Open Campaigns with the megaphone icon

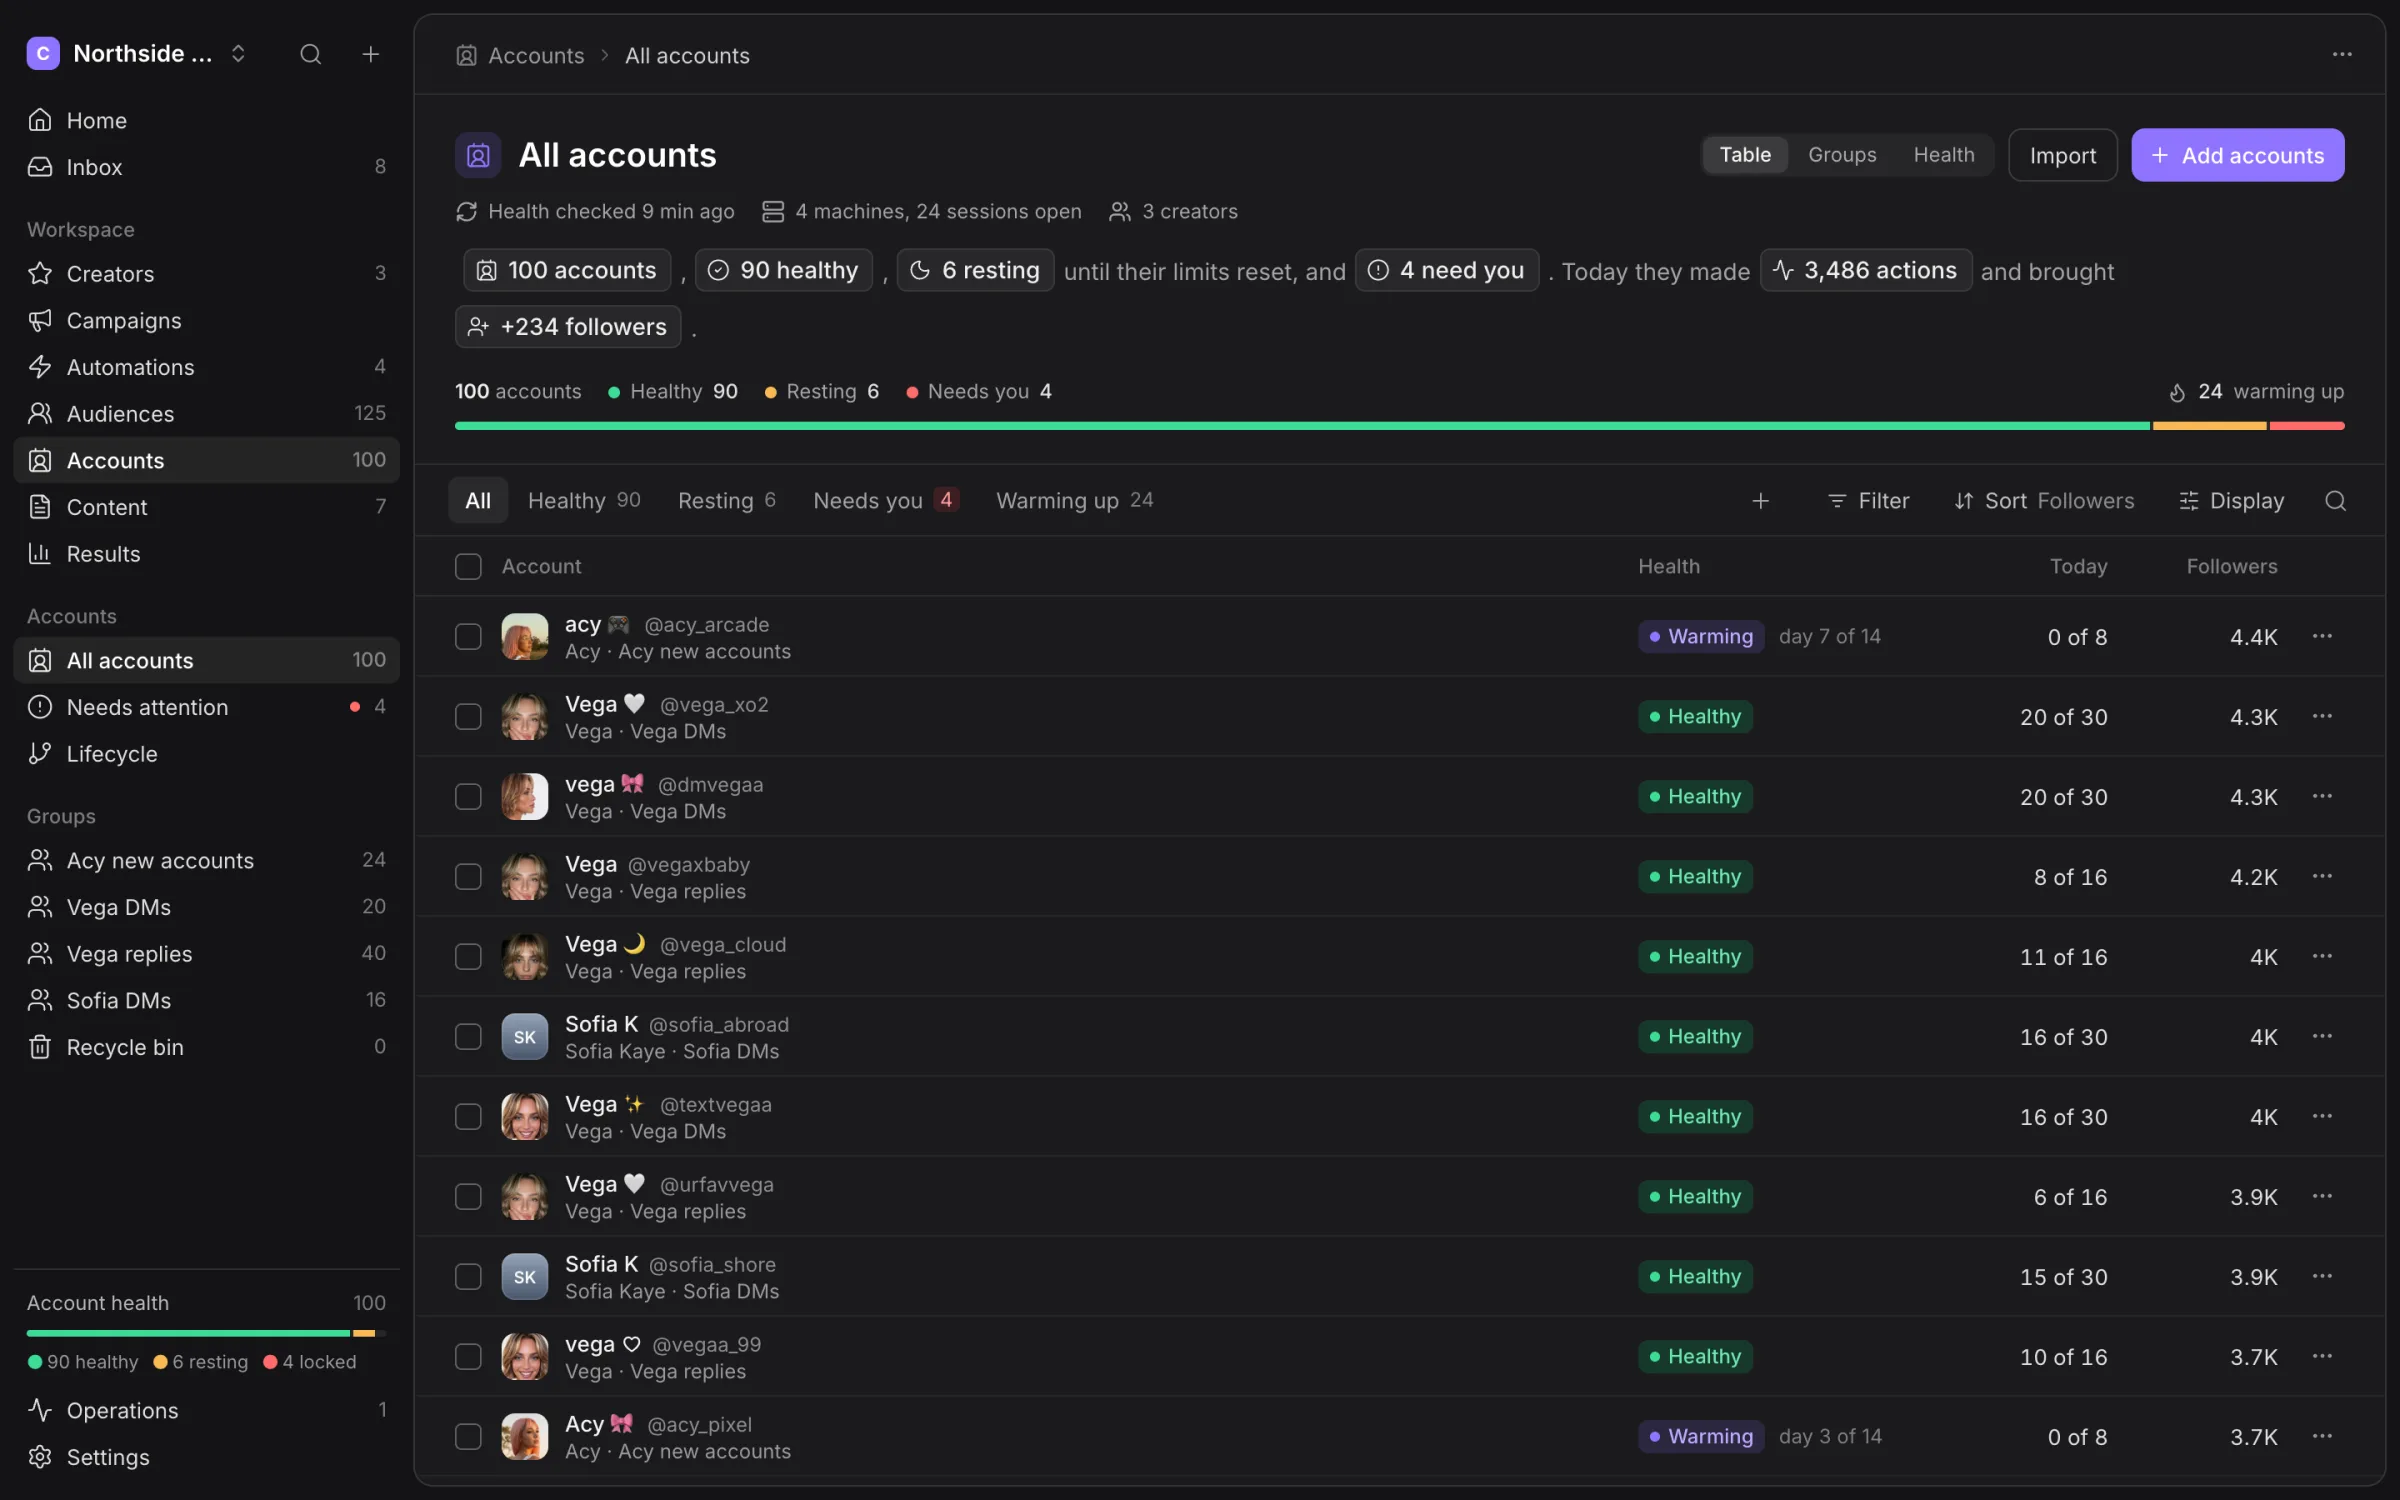[206, 320]
